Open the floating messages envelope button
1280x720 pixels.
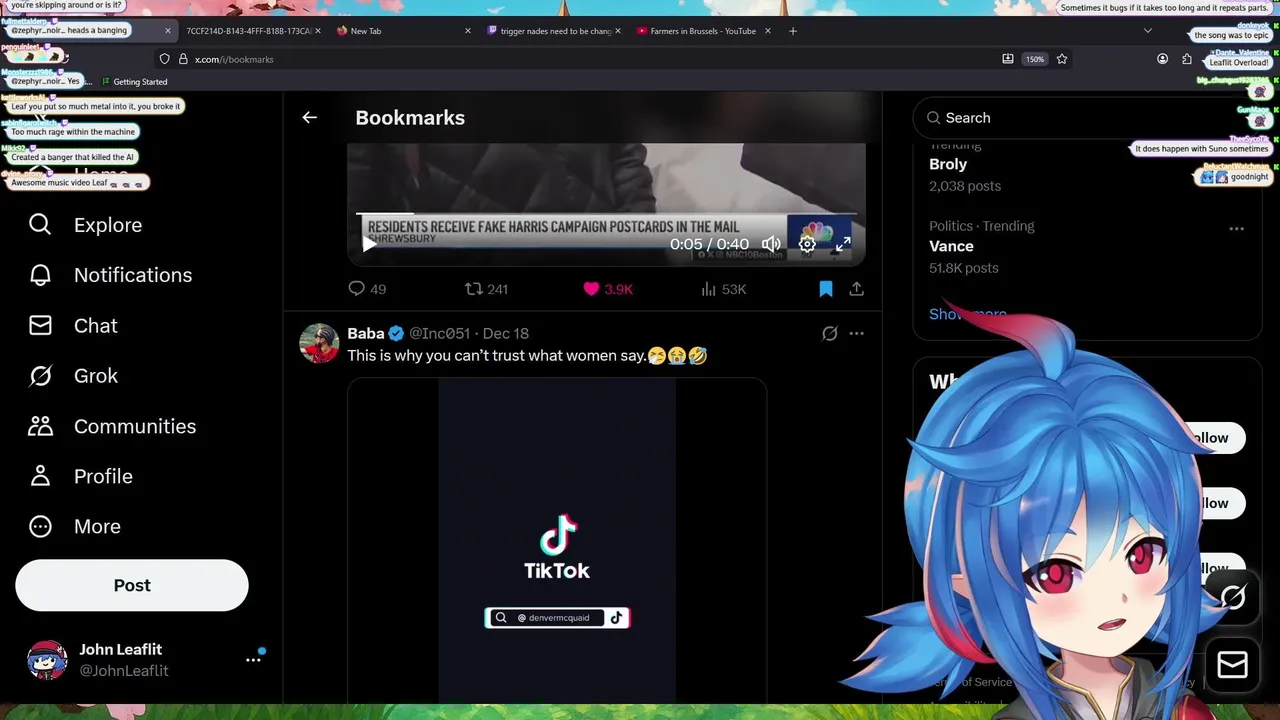[1232, 664]
